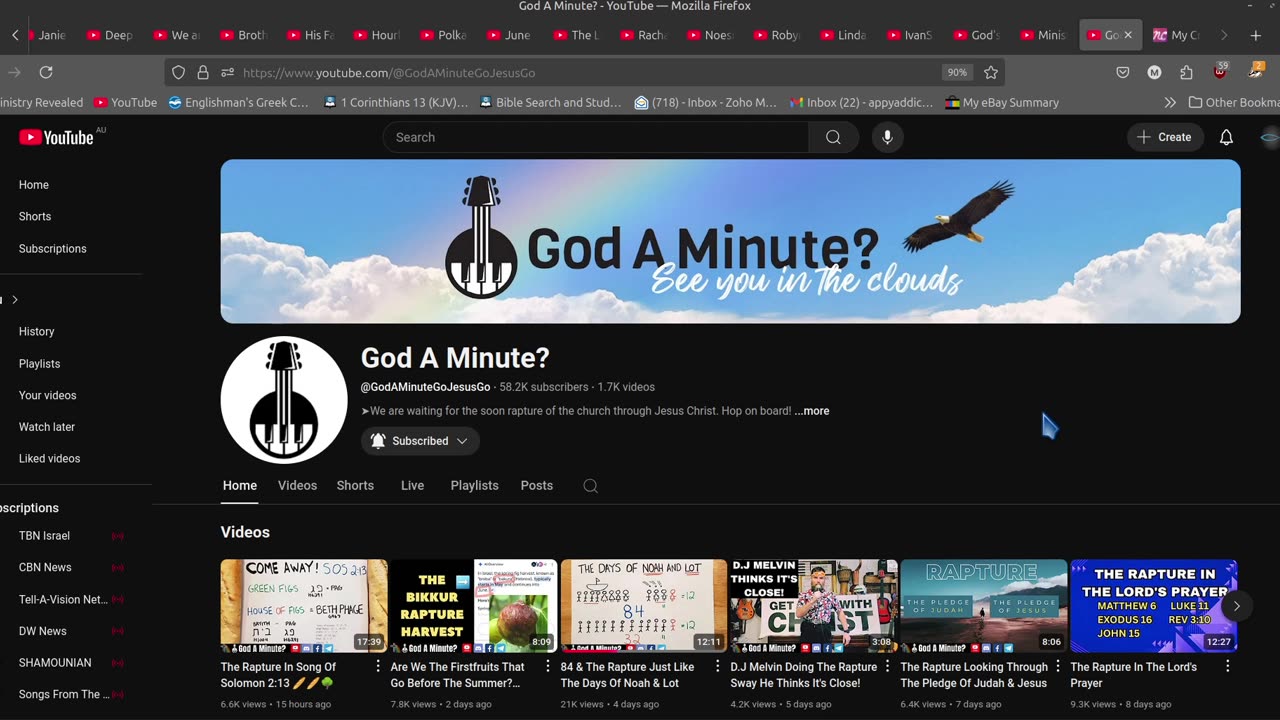Open Other Bookmarks folder
The image size is (1280, 720).
(x=1233, y=102)
